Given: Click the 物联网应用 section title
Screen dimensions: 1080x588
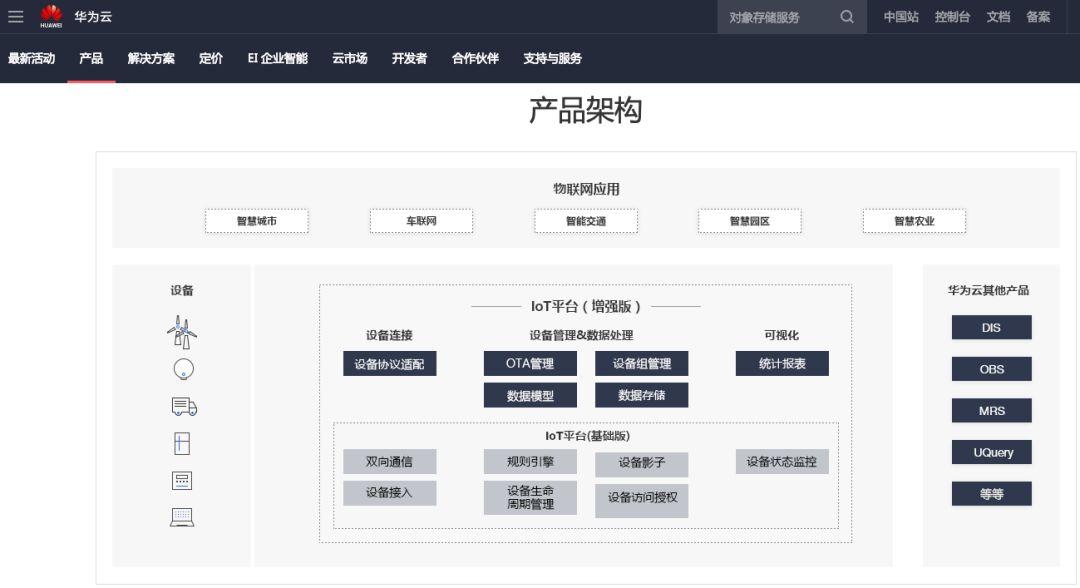Looking at the screenshot, I should pyautogui.click(x=586, y=189).
